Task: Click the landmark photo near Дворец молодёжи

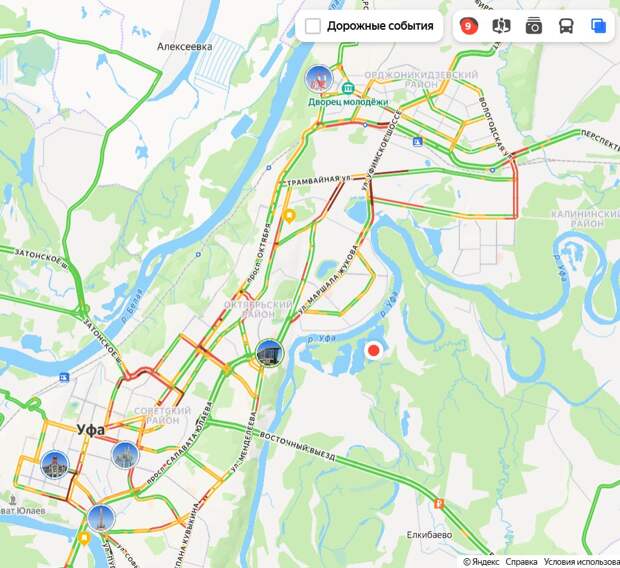Action: [x=319, y=79]
